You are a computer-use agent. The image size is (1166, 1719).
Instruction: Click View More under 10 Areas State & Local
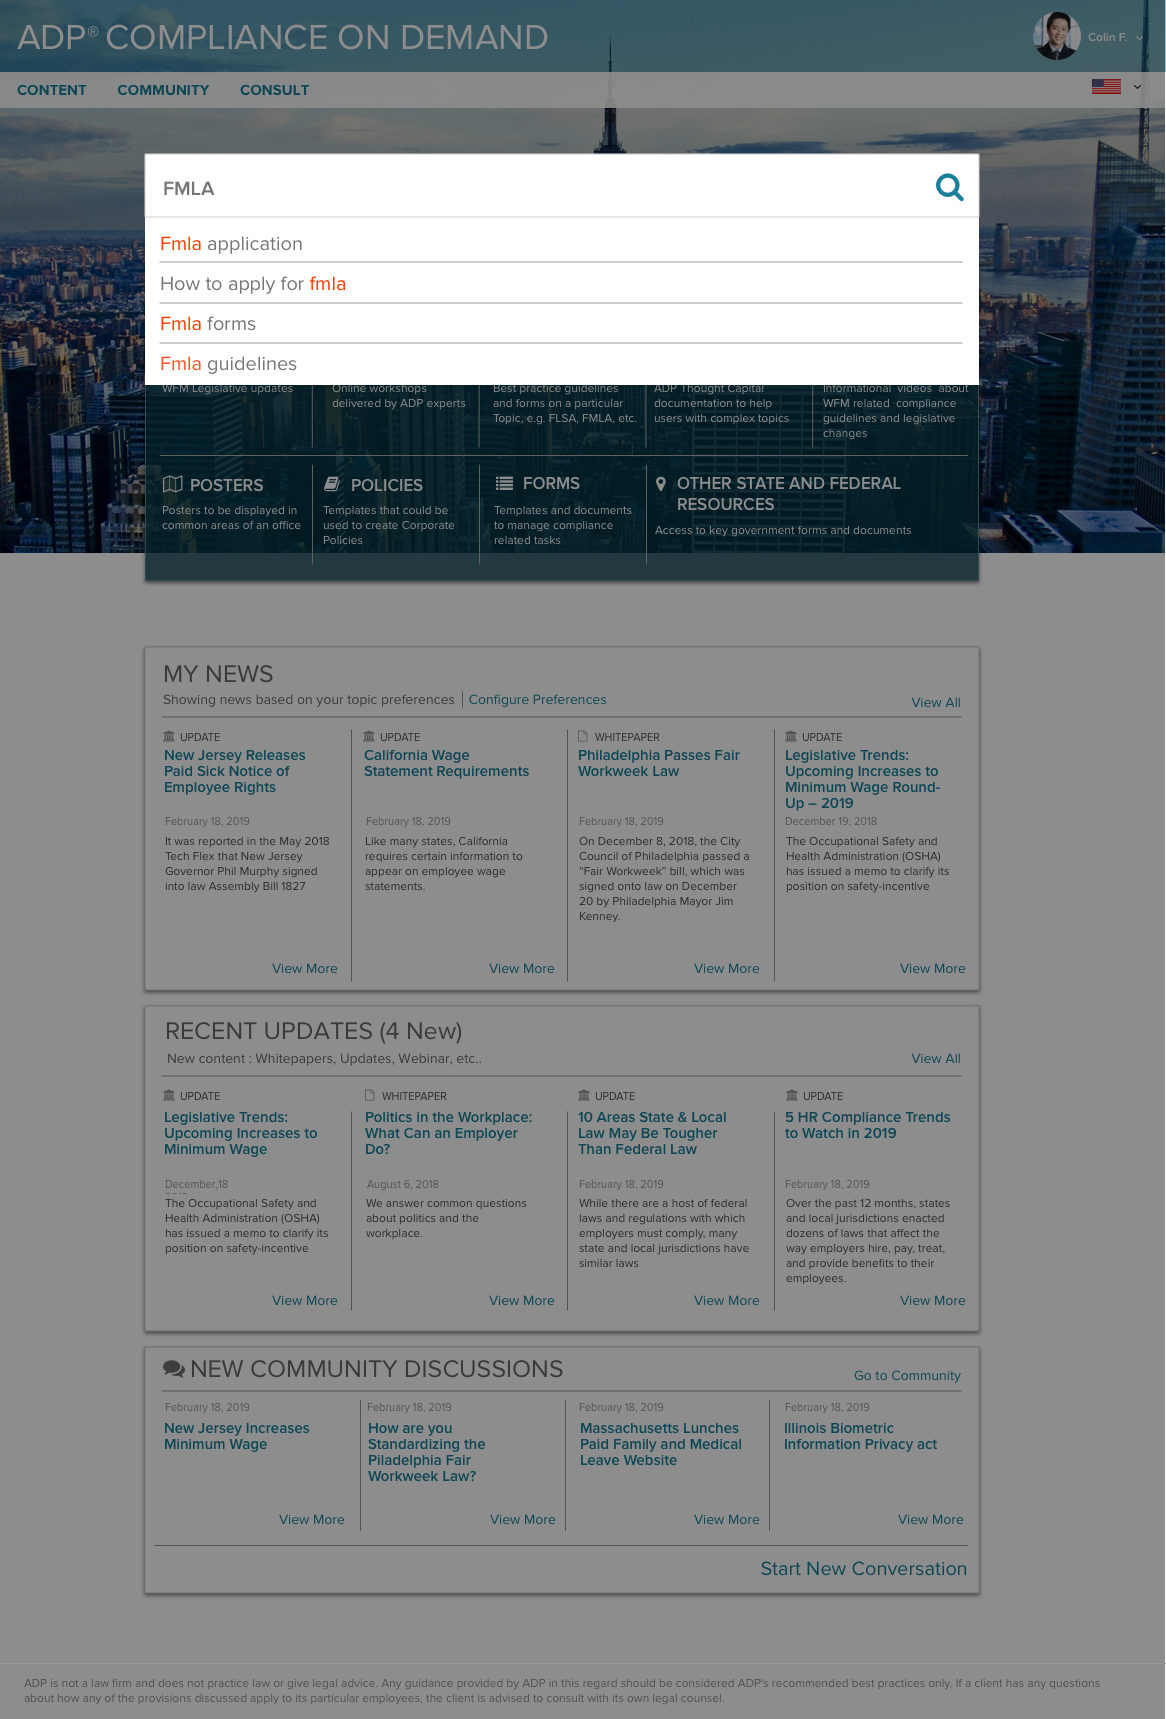tap(727, 1301)
